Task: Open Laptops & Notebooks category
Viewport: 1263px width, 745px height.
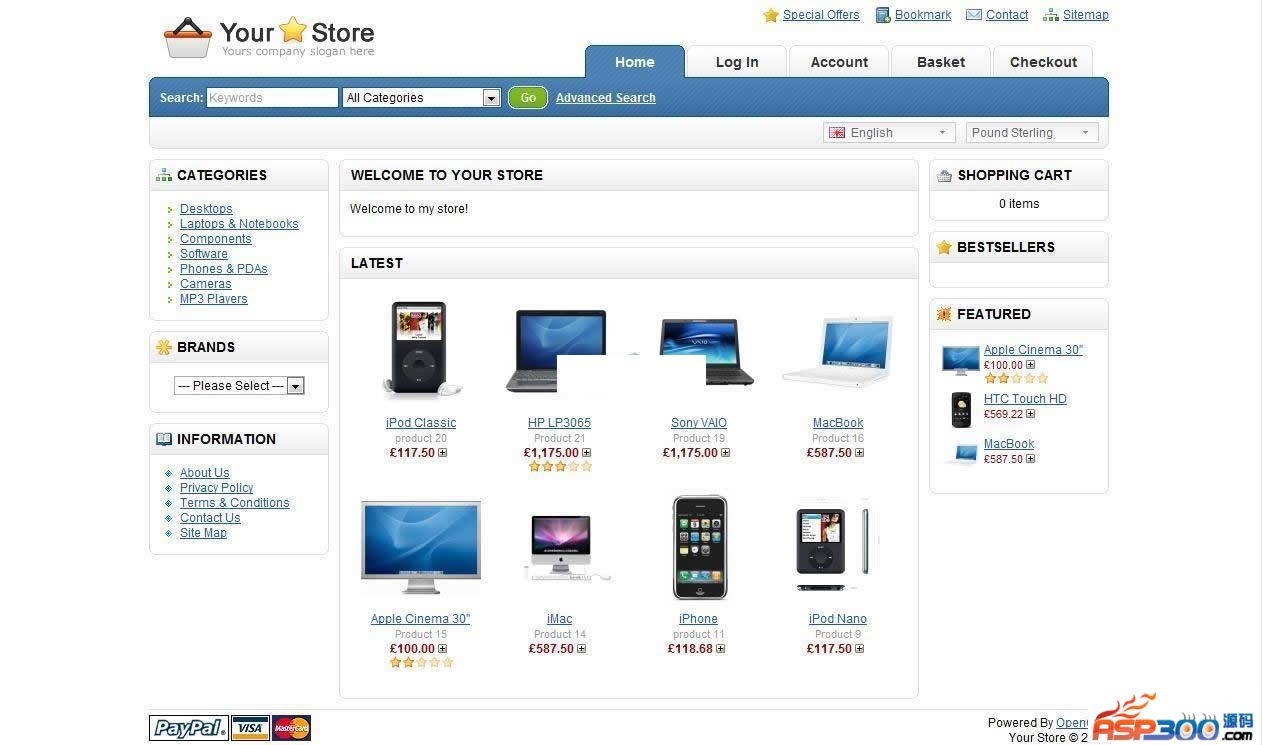Action: tap(239, 224)
